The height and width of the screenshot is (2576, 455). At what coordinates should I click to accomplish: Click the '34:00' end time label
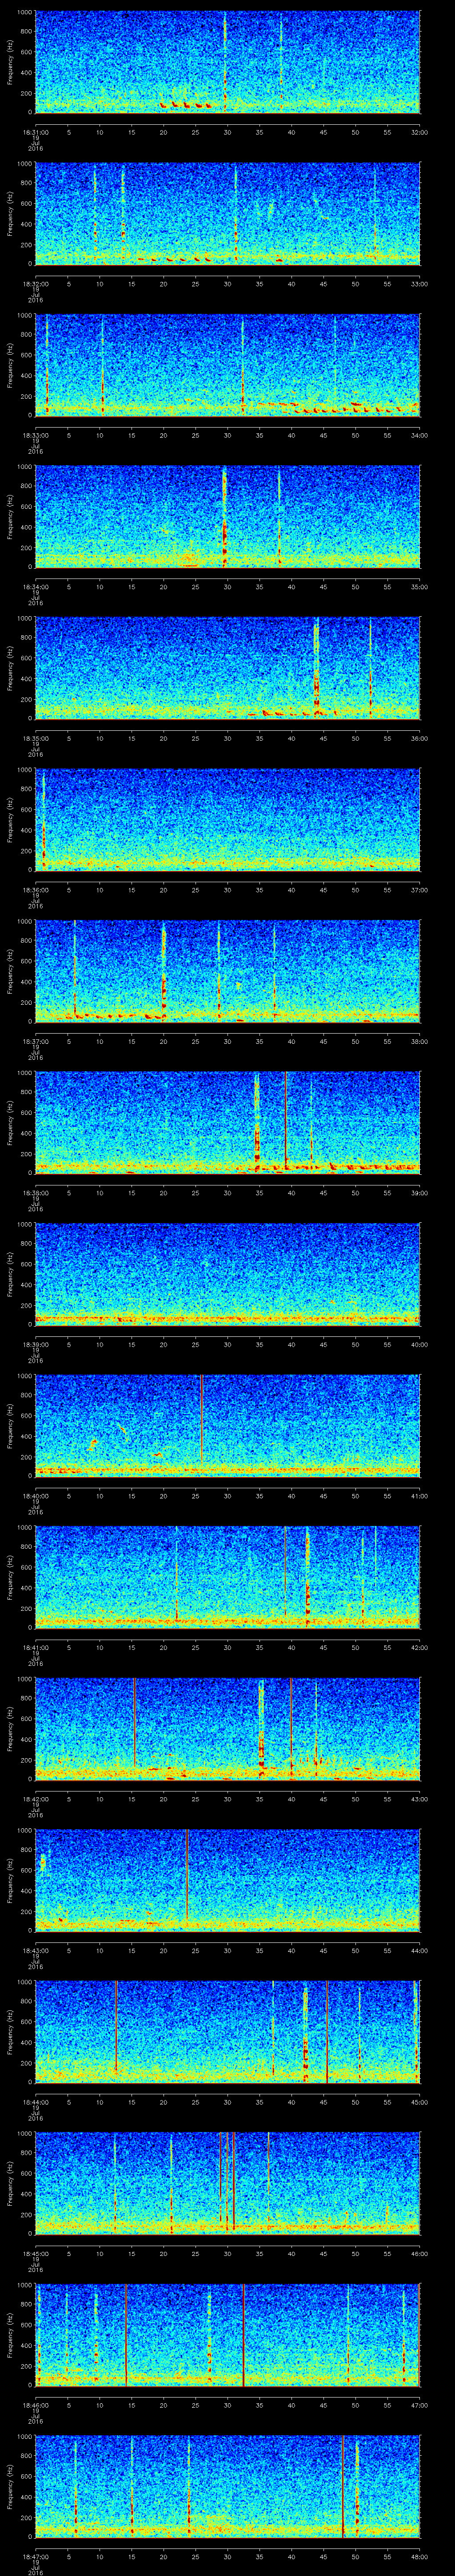click(419, 435)
